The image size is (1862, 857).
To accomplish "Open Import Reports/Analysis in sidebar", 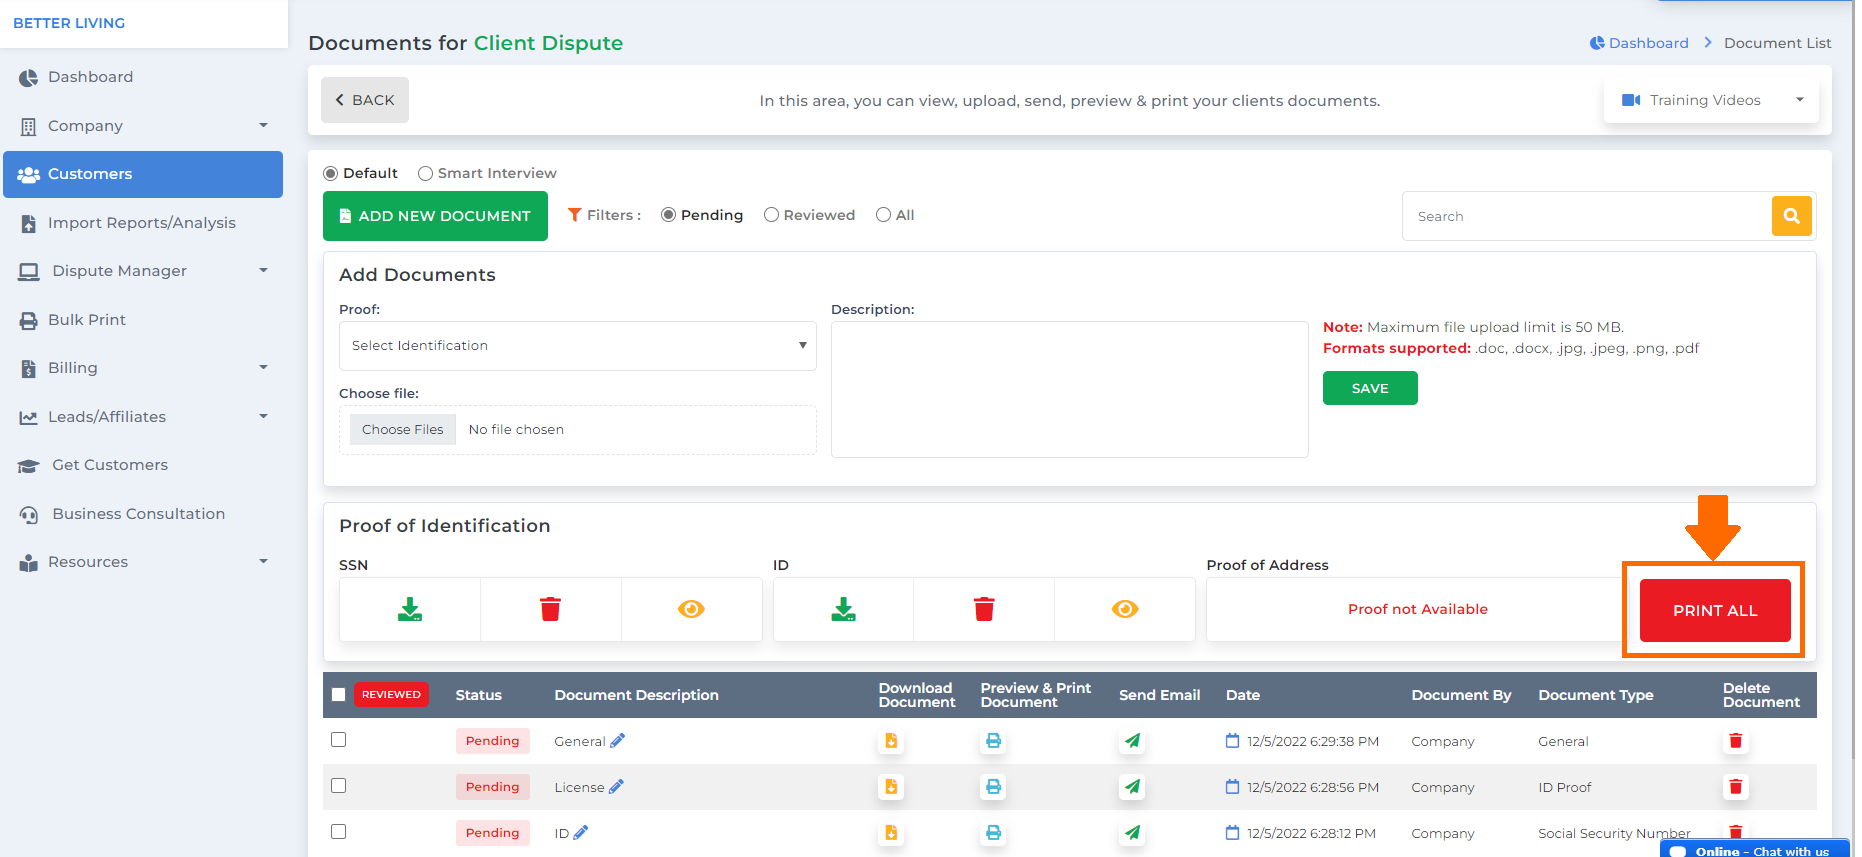I will coord(143,222).
